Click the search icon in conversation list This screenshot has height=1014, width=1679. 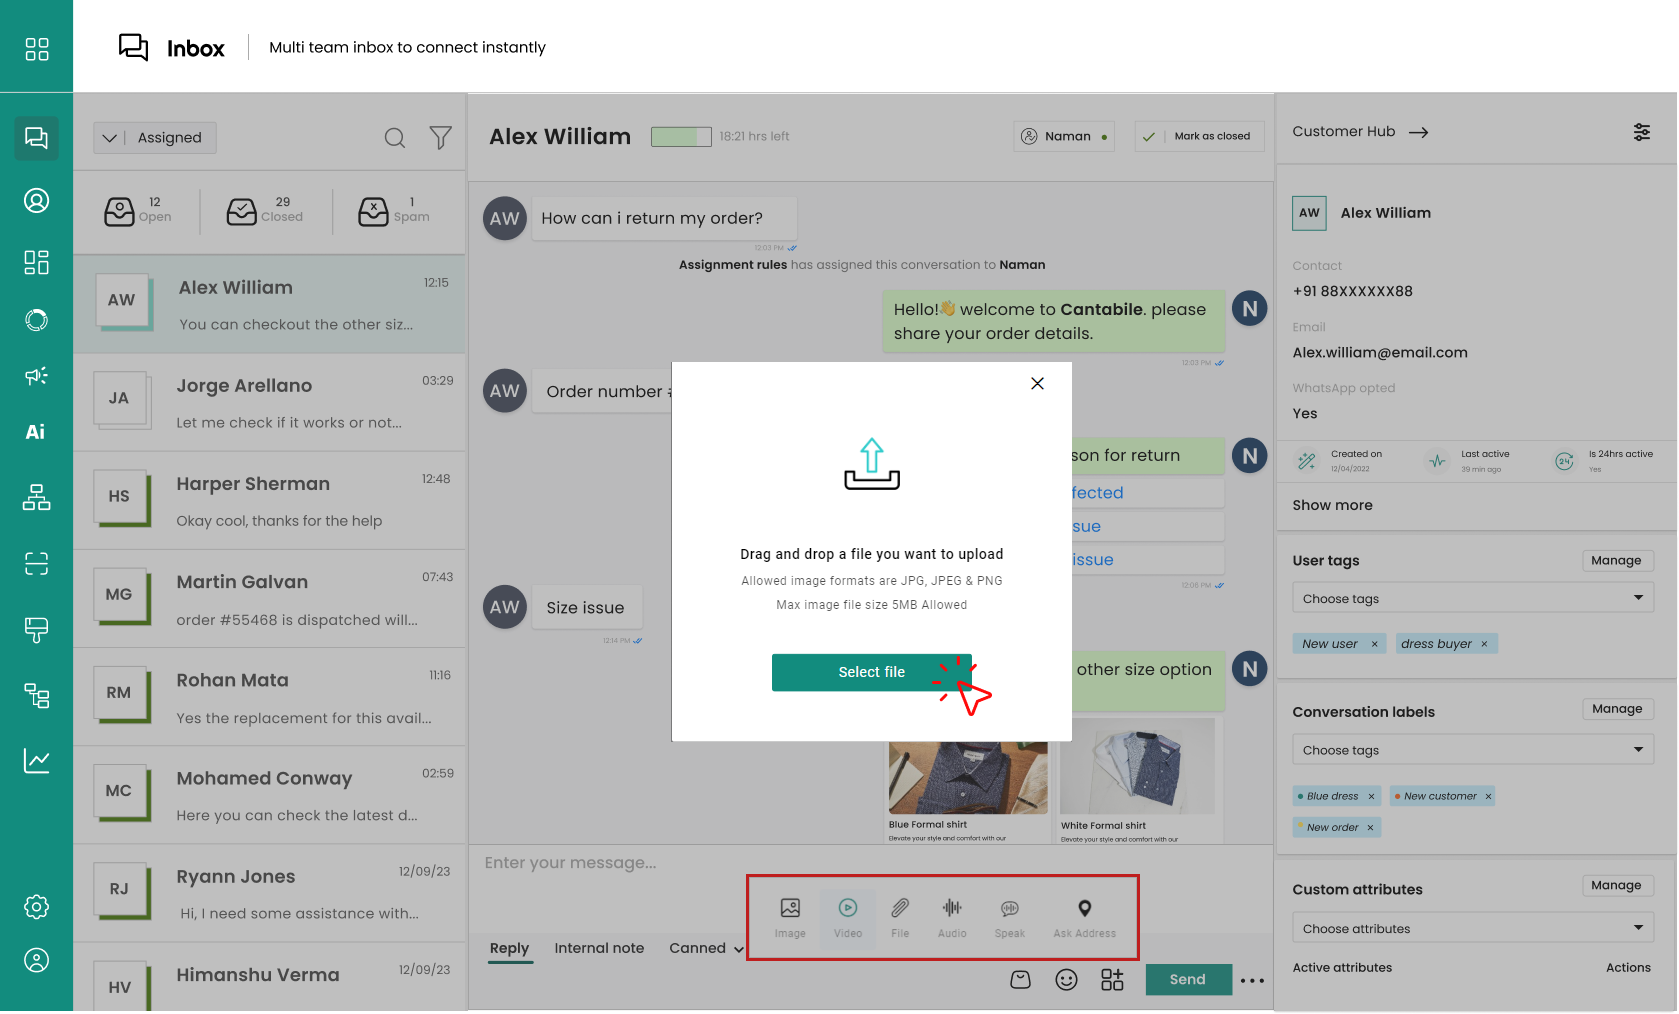pyautogui.click(x=395, y=138)
